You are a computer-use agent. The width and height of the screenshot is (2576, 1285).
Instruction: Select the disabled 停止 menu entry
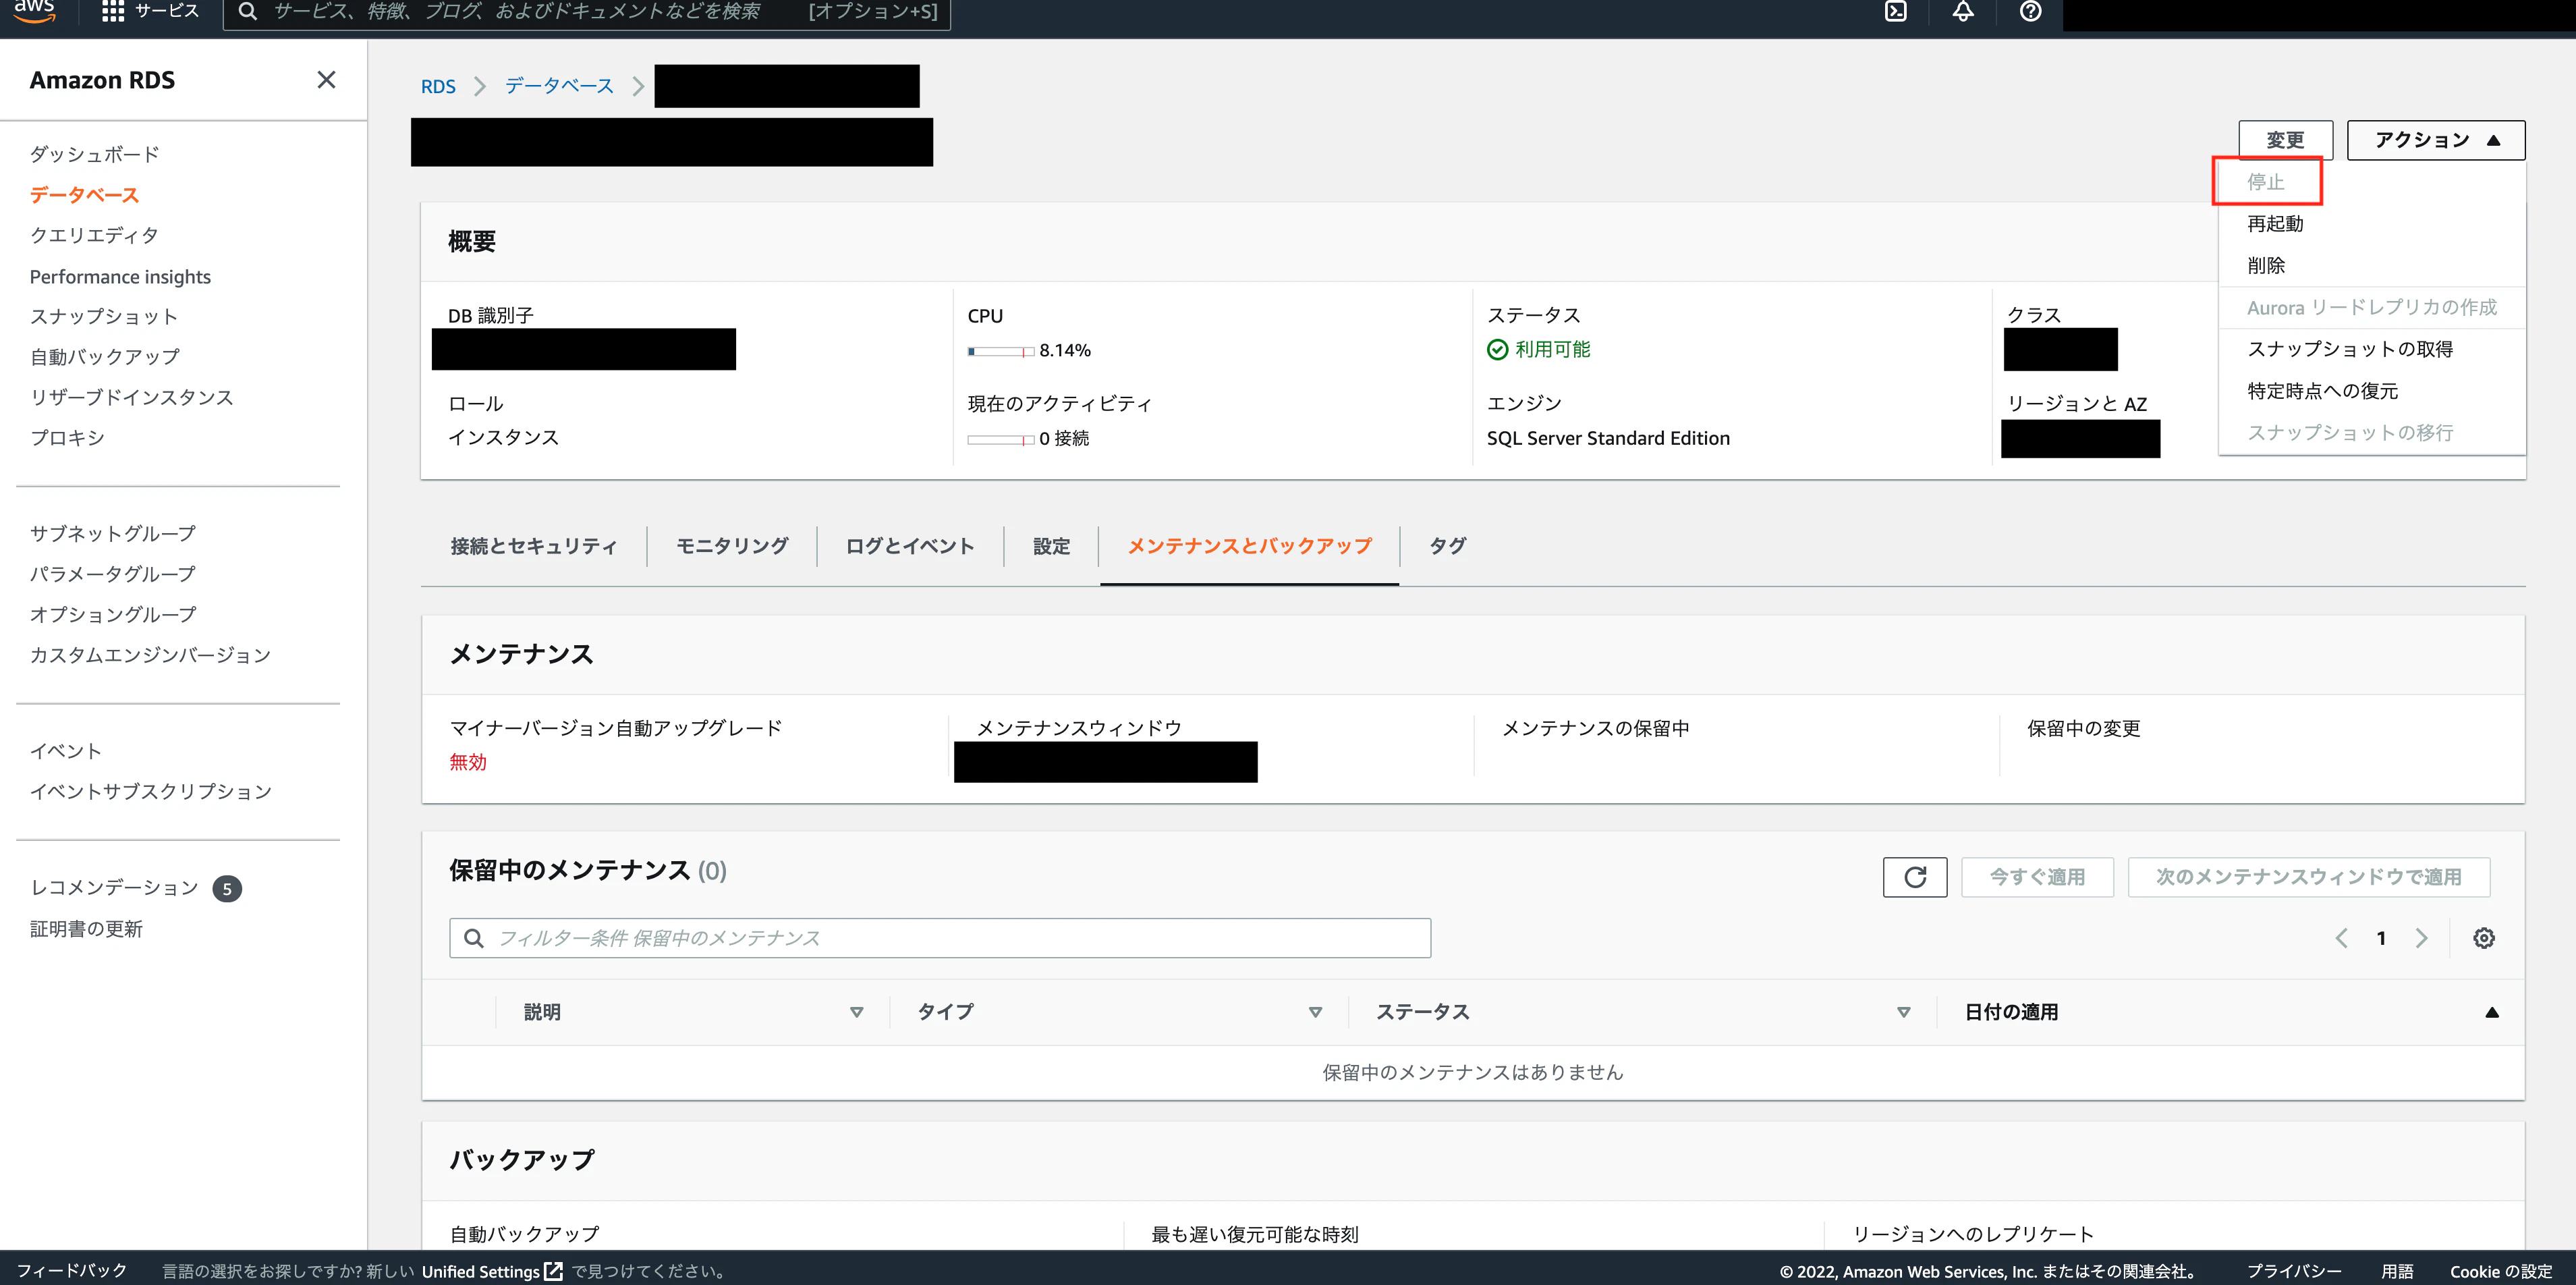coord(2265,182)
